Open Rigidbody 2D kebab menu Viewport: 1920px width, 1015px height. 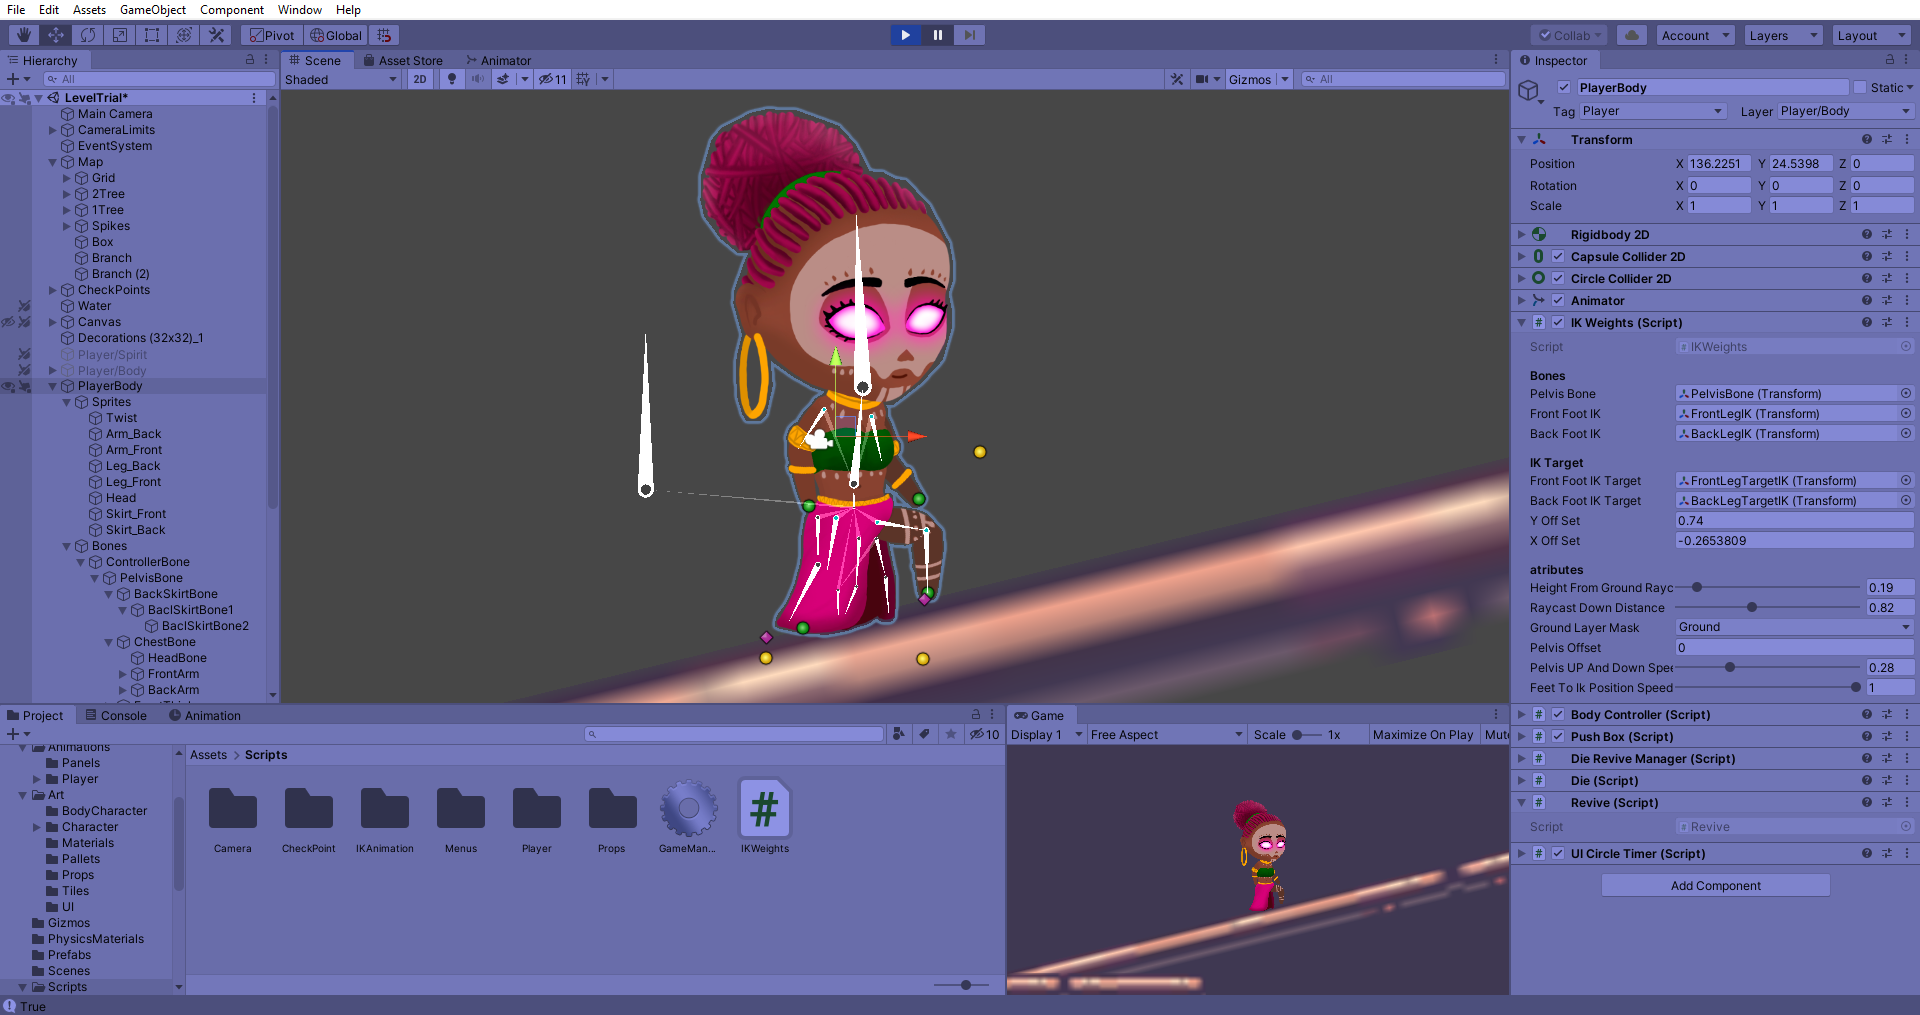(1906, 235)
